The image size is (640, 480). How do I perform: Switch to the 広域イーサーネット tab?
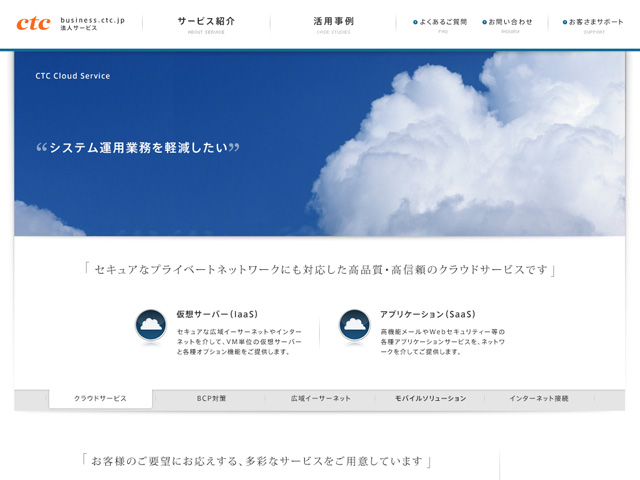click(320, 398)
